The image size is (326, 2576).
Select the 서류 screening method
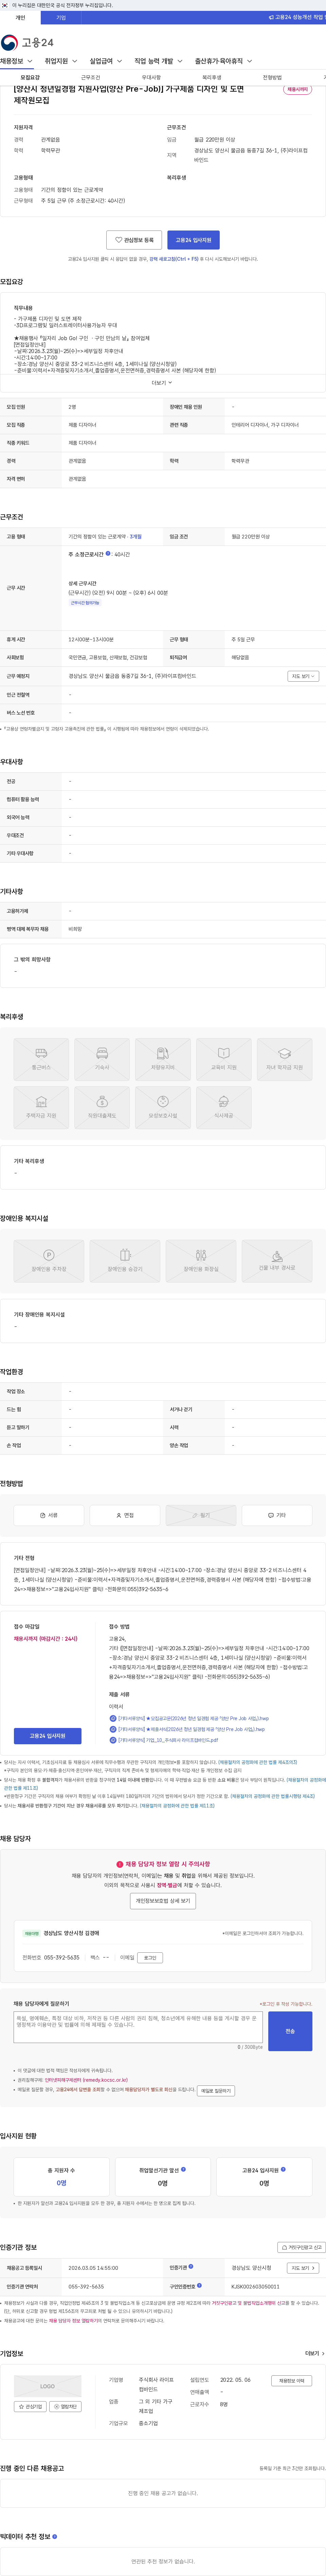pyautogui.click(x=49, y=1515)
